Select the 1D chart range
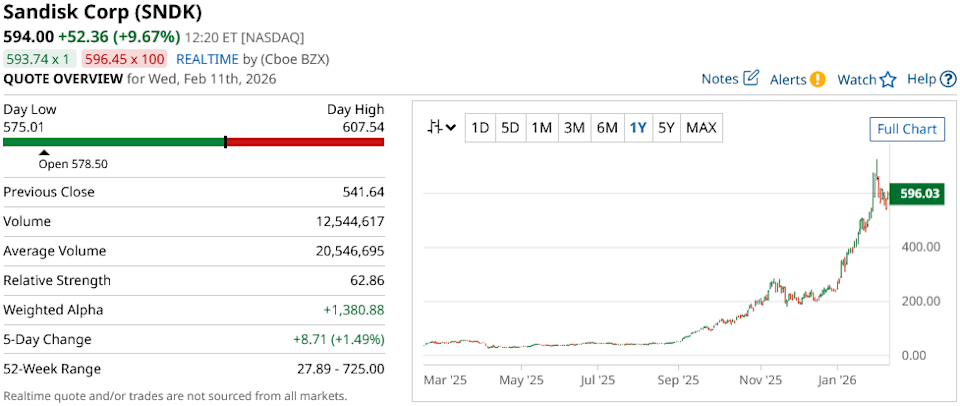This screenshot has width=960, height=406. 480,127
